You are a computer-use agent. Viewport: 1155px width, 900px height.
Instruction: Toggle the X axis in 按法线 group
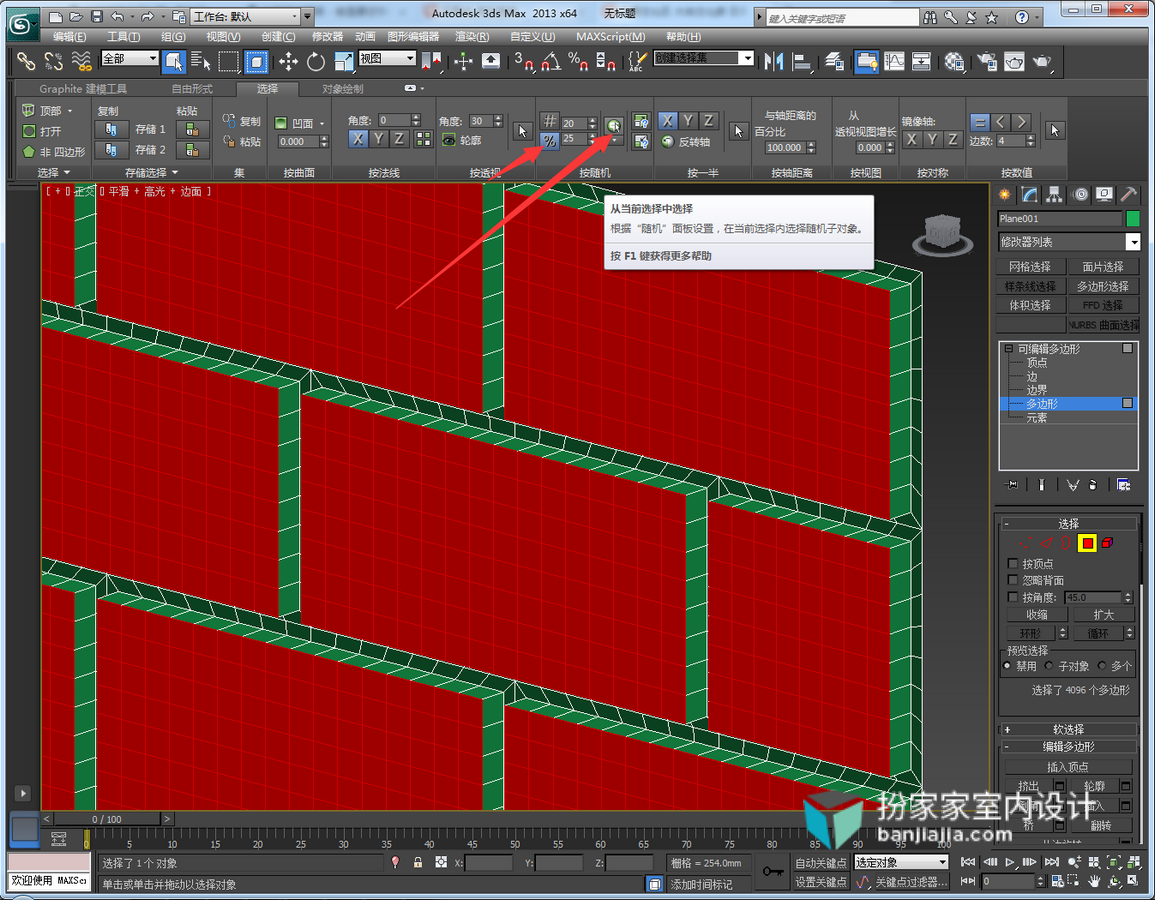click(357, 138)
